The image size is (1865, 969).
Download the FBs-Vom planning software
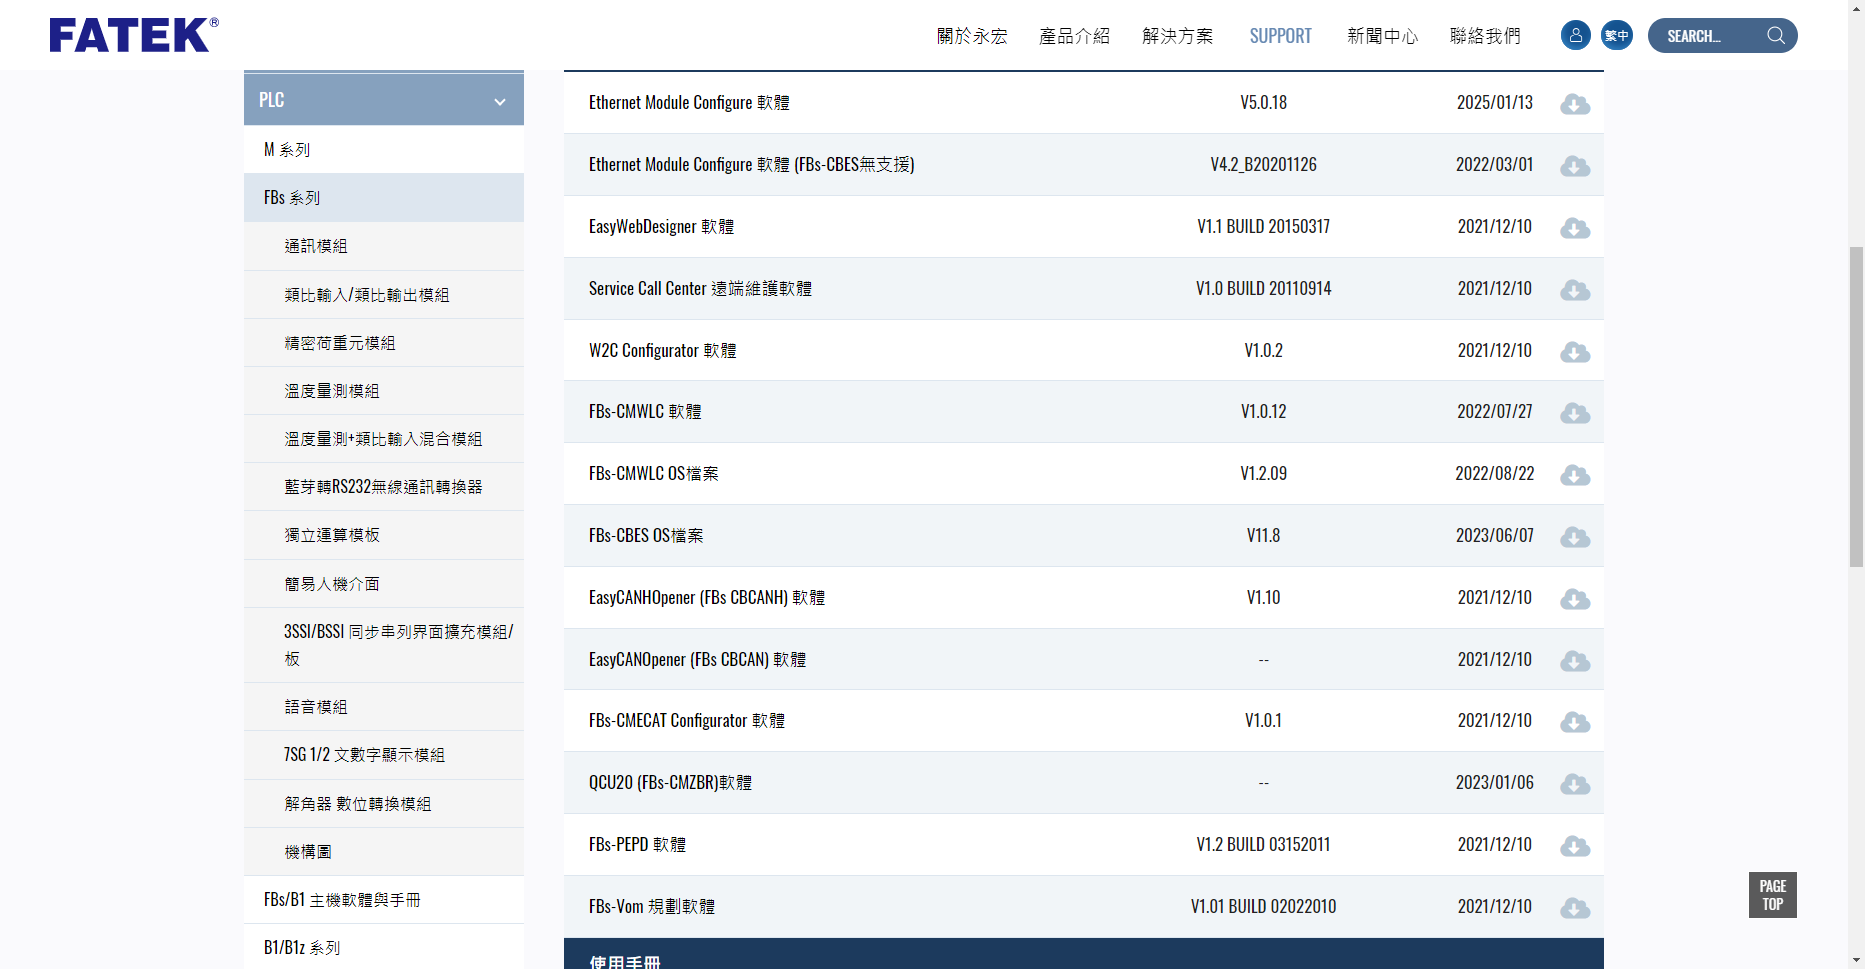pos(1575,908)
